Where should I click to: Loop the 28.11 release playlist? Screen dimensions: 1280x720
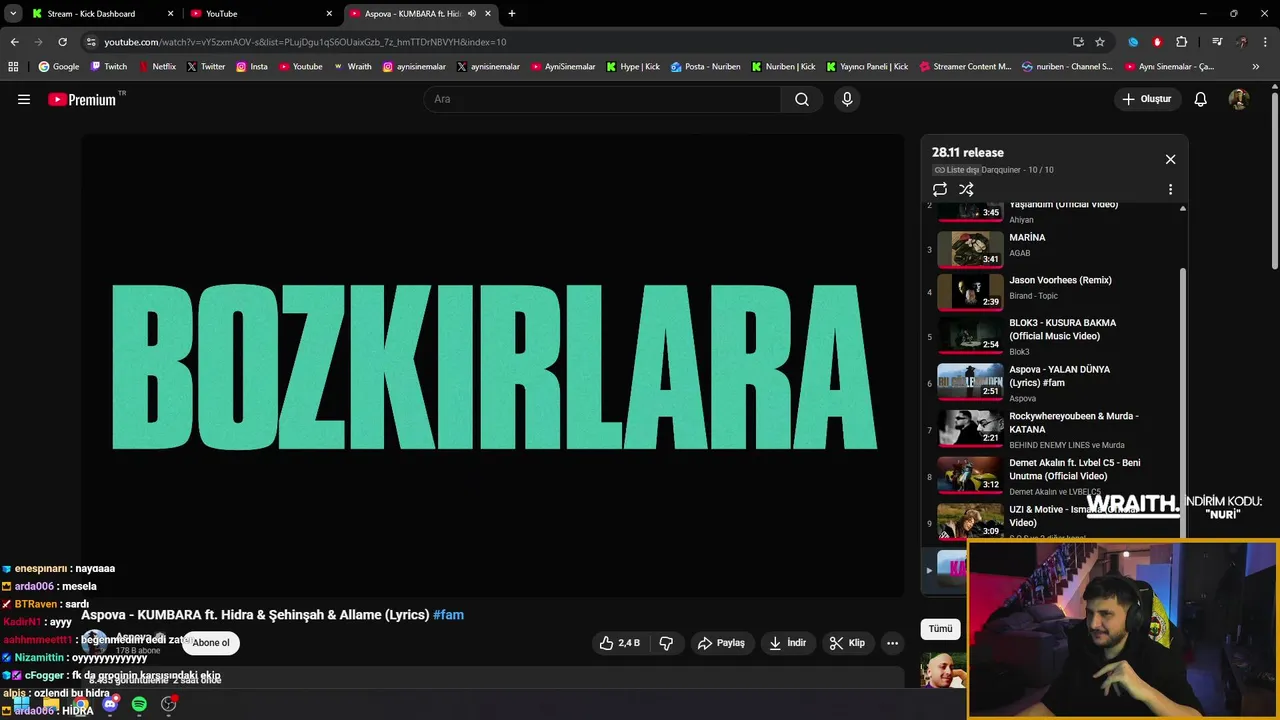tap(940, 189)
